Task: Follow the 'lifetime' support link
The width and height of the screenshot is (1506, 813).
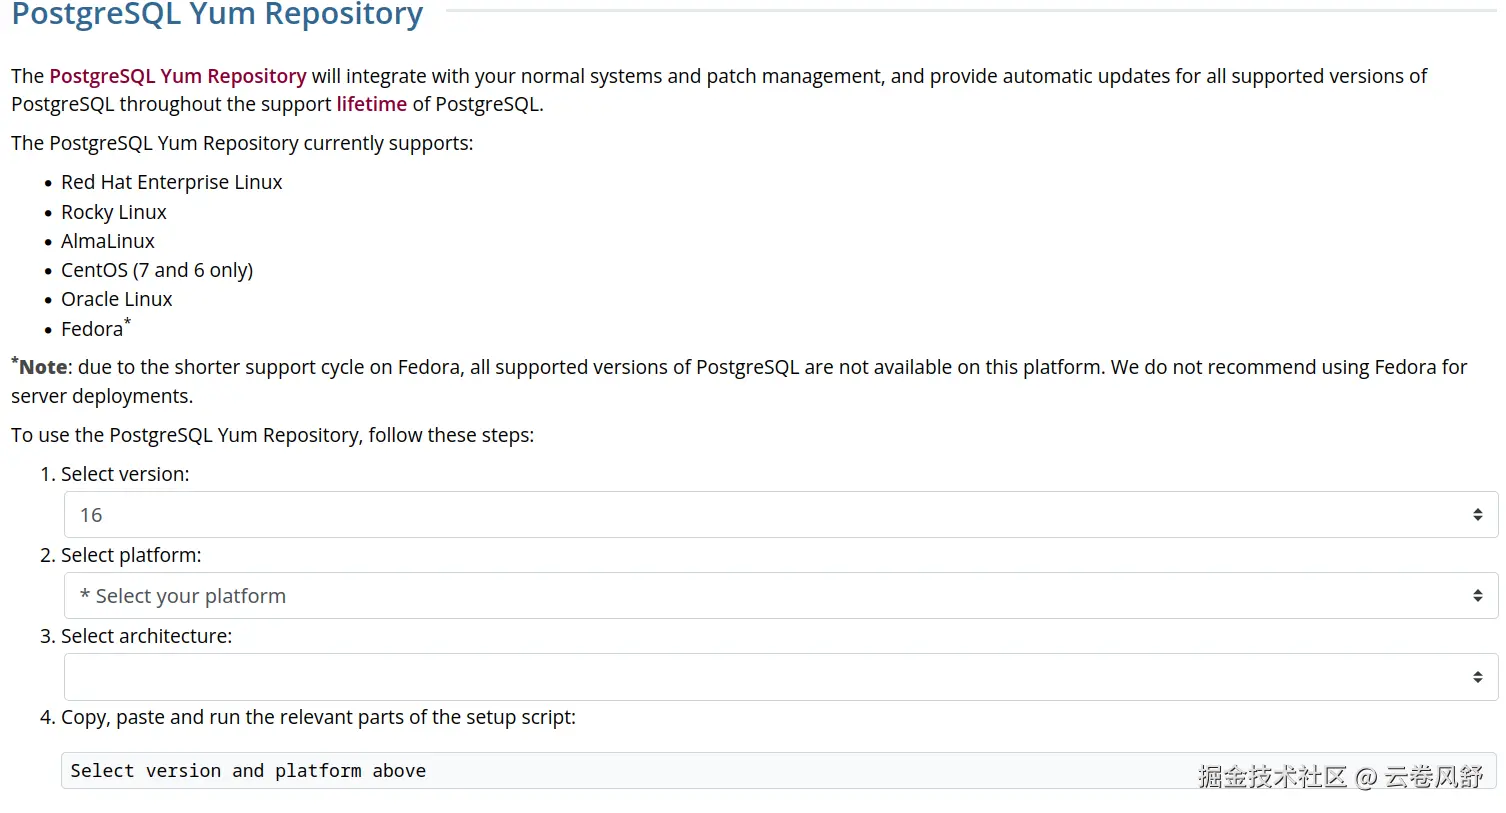Action: click(x=371, y=104)
